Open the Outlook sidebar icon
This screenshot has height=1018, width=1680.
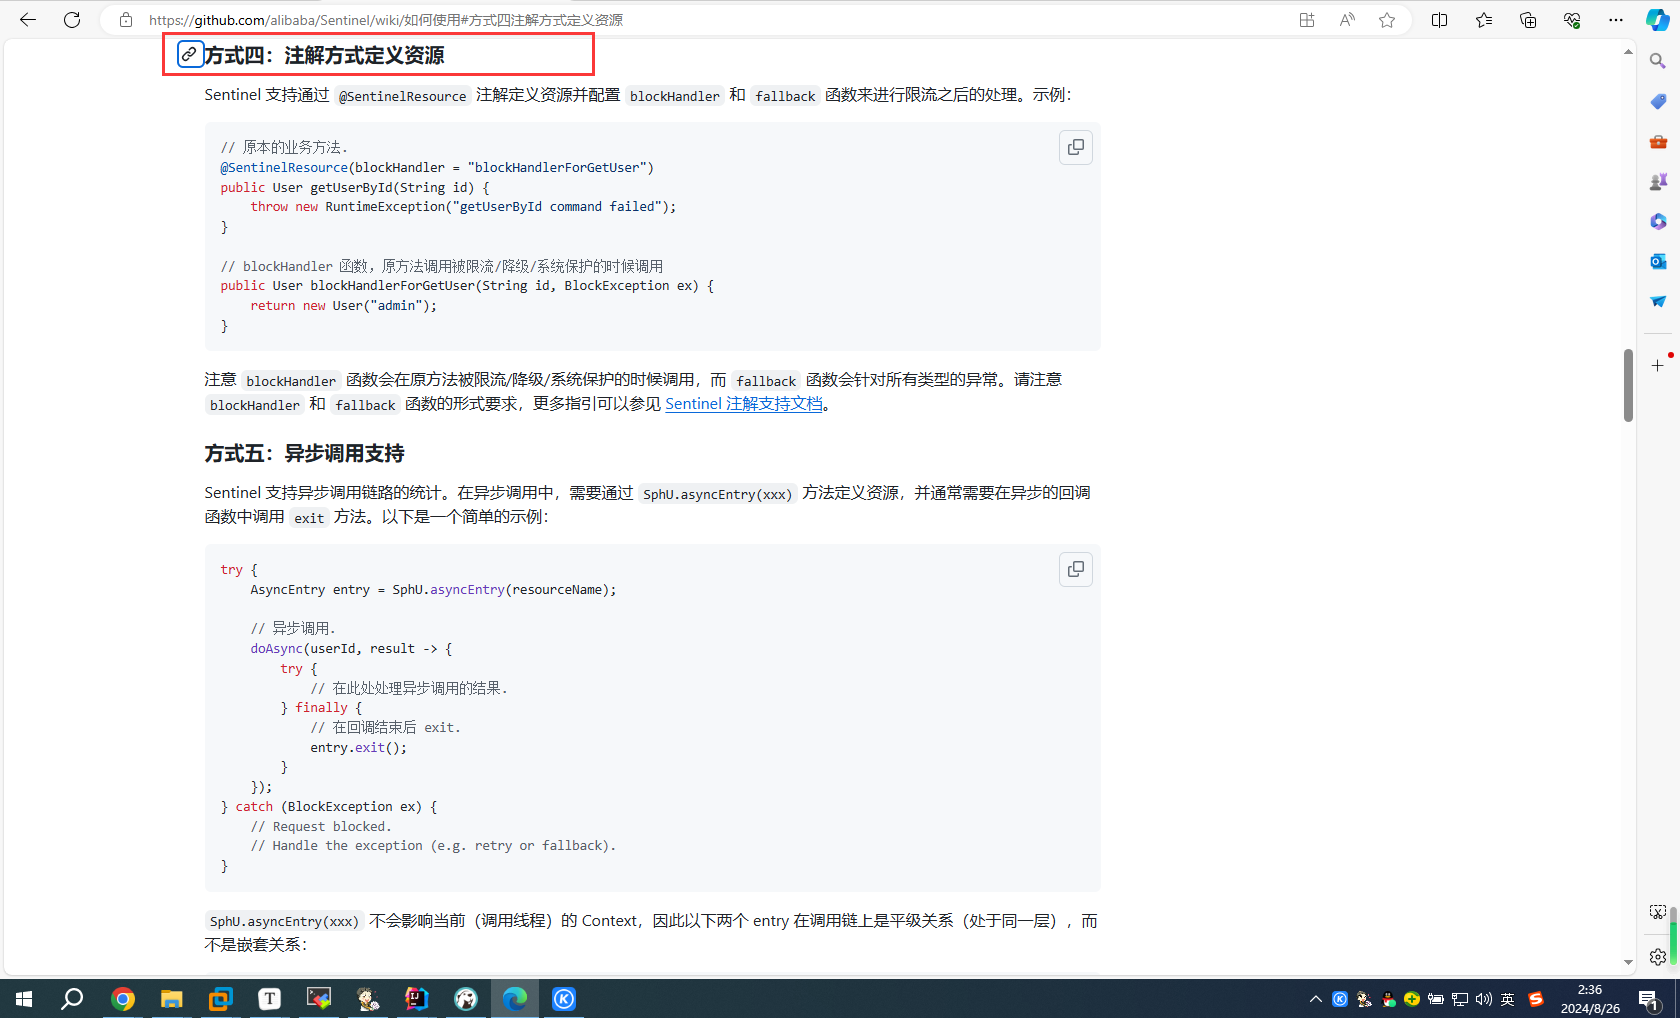click(1658, 261)
